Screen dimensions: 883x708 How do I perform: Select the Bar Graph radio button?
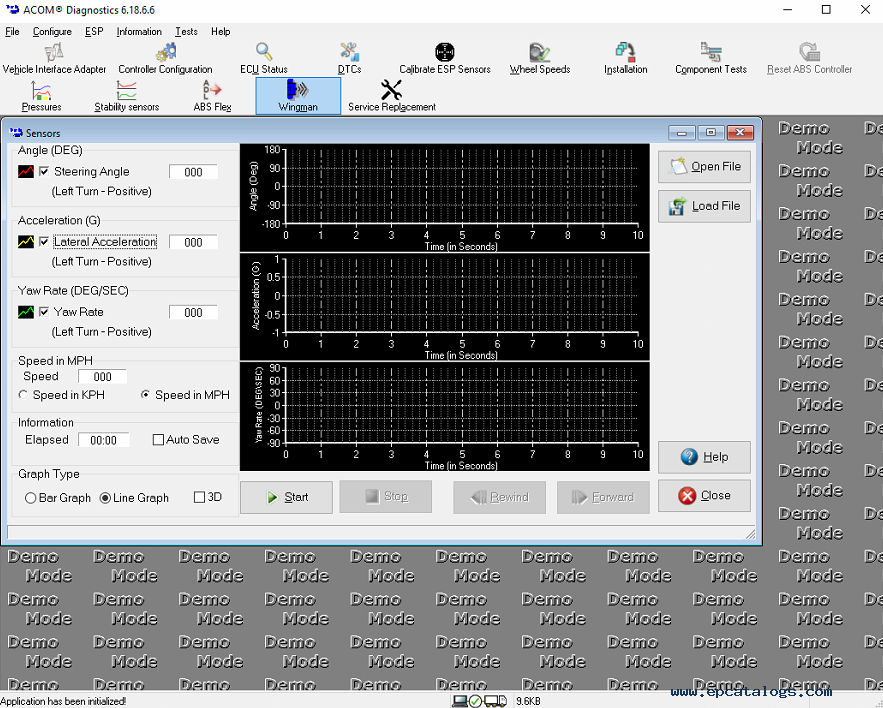click(30, 498)
